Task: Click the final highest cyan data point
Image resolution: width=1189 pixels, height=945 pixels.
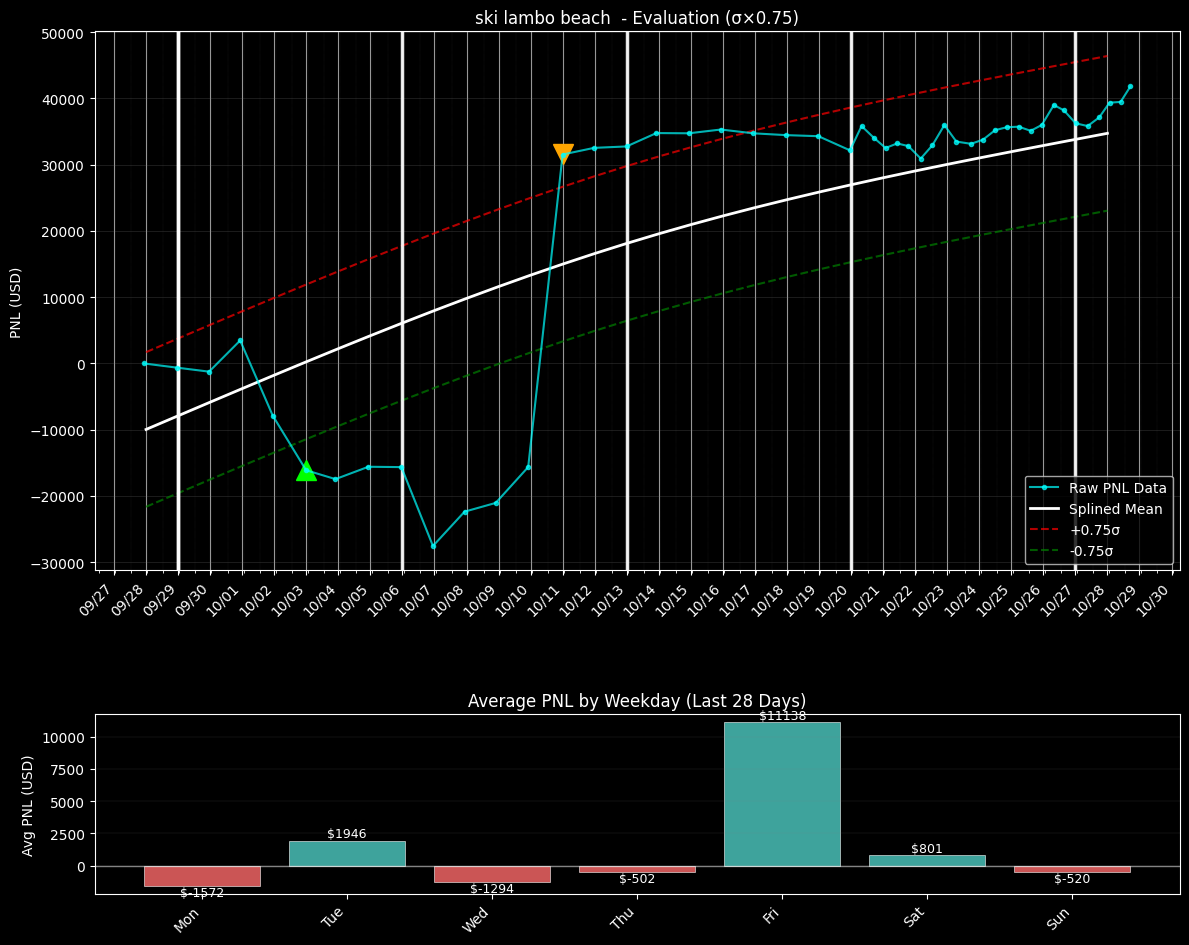Action: pyautogui.click(x=1130, y=86)
